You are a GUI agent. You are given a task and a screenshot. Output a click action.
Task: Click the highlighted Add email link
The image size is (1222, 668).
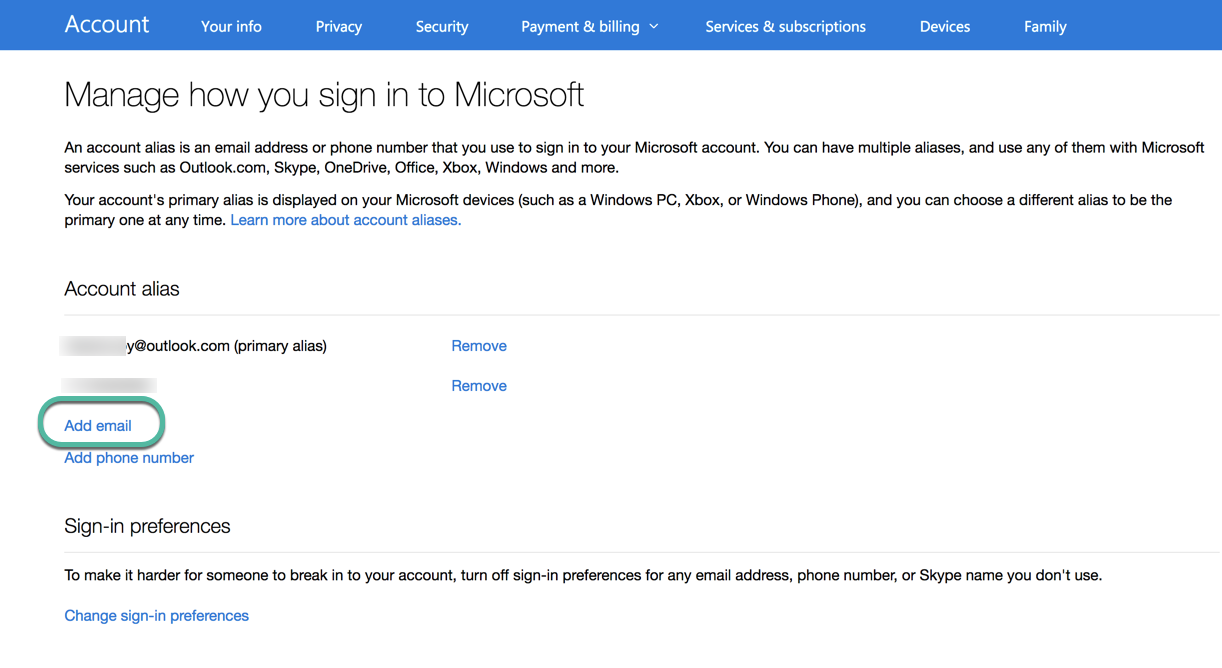point(98,426)
